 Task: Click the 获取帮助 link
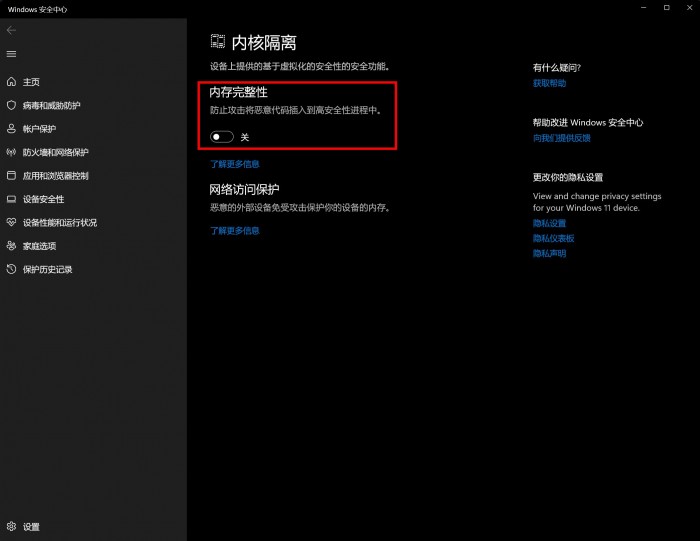tap(549, 83)
